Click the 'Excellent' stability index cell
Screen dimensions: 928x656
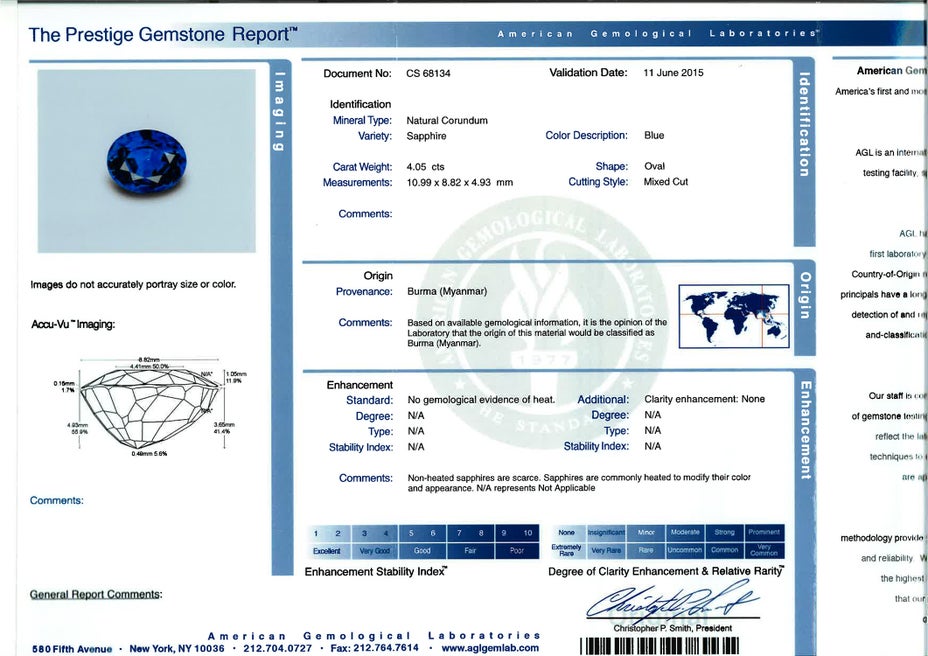click(x=326, y=551)
